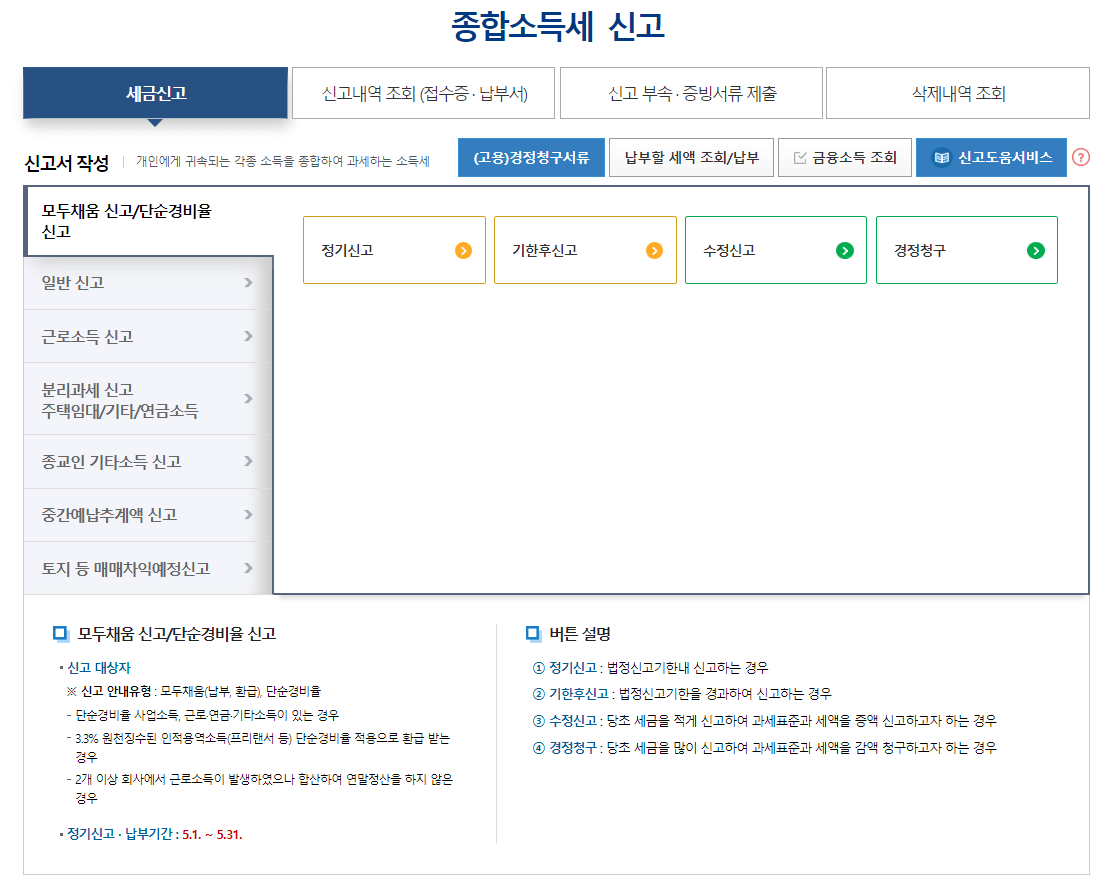Expand the 종교인 기타소득 신고 chevron
The height and width of the screenshot is (892, 1115).
click(x=248, y=461)
